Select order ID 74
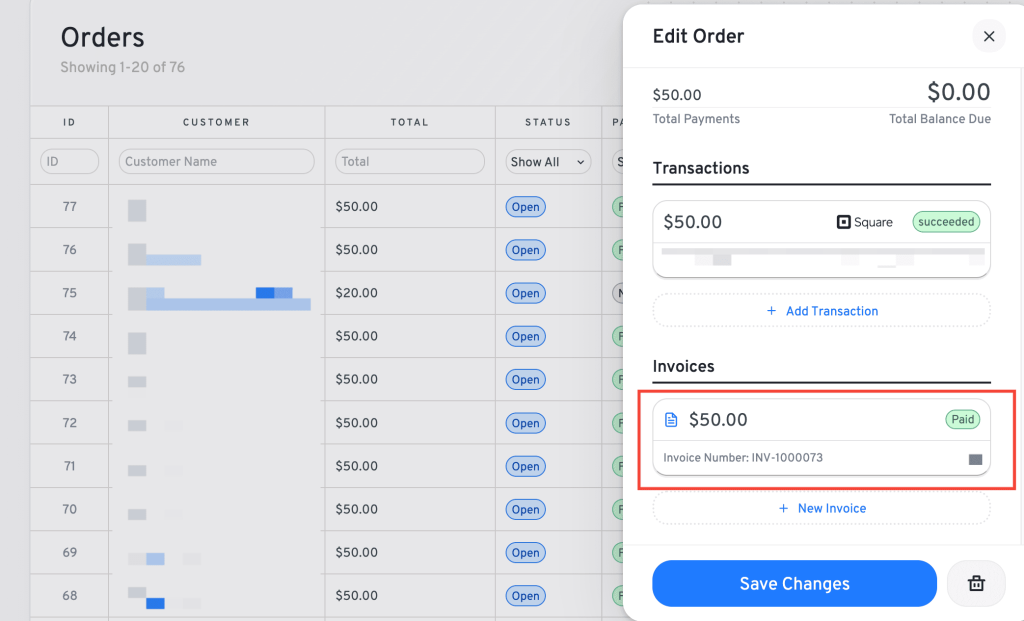 (x=69, y=336)
